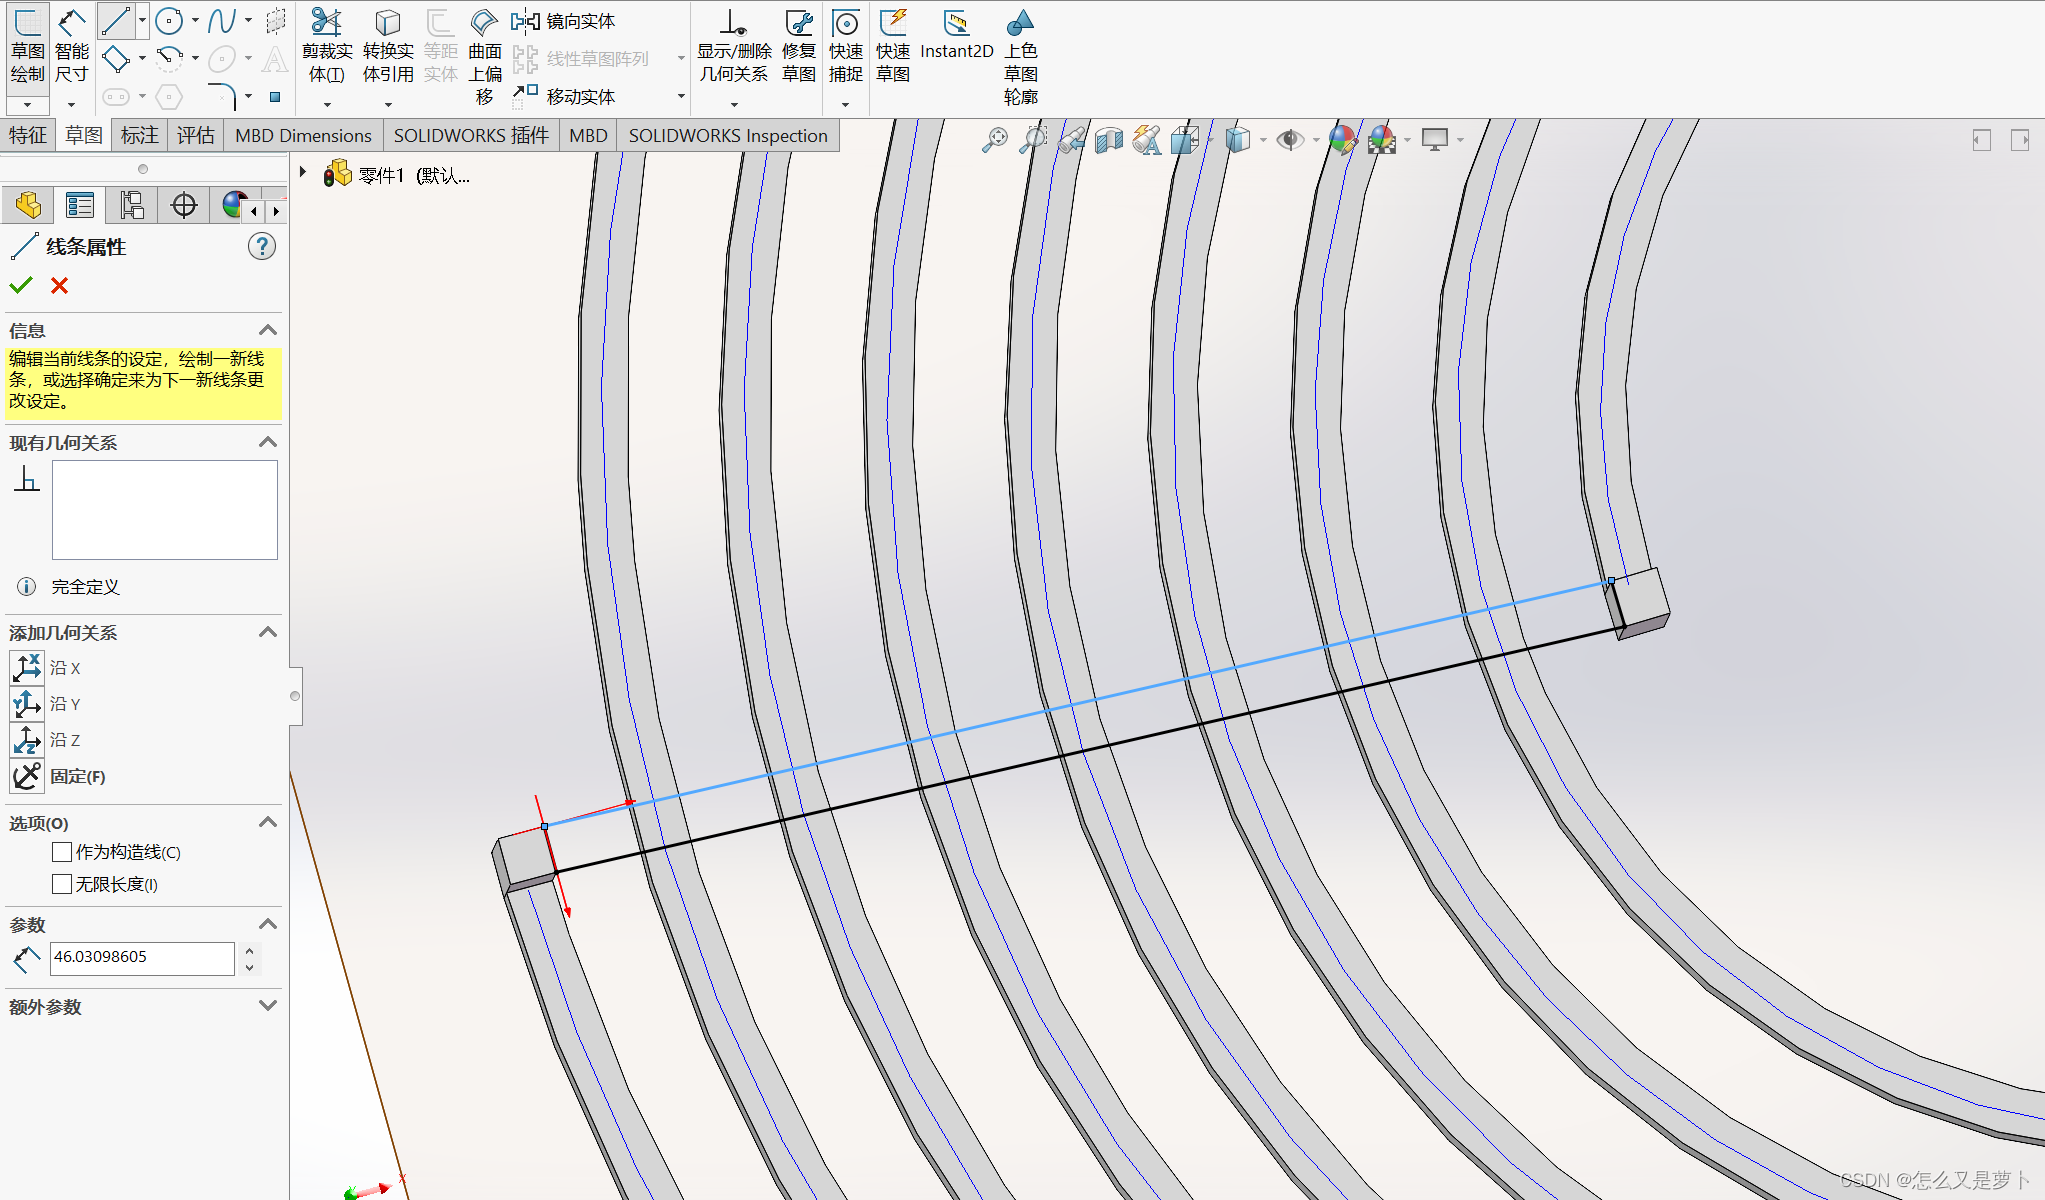The width and height of the screenshot is (2045, 1200).
Task: Switch to the MBD Dimensions tab
Action: 303,135
